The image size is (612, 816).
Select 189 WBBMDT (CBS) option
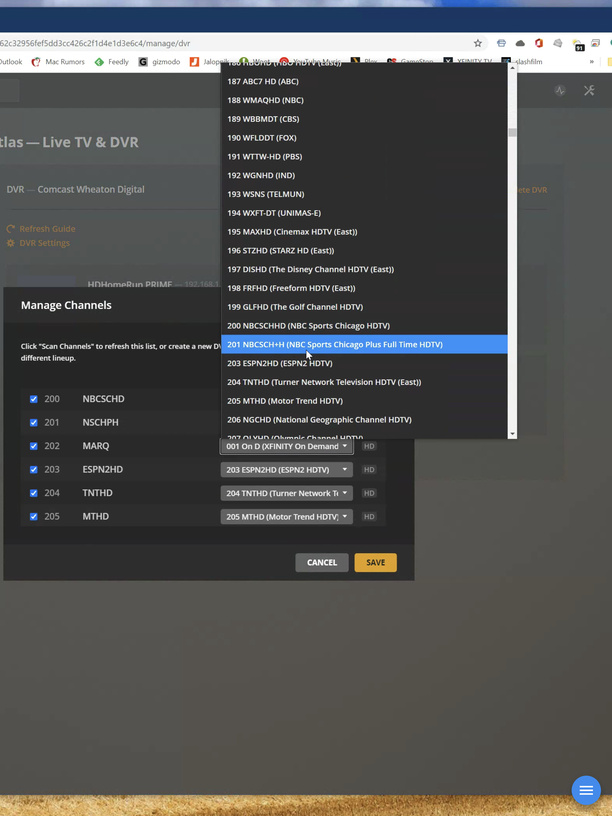point(364,119)
